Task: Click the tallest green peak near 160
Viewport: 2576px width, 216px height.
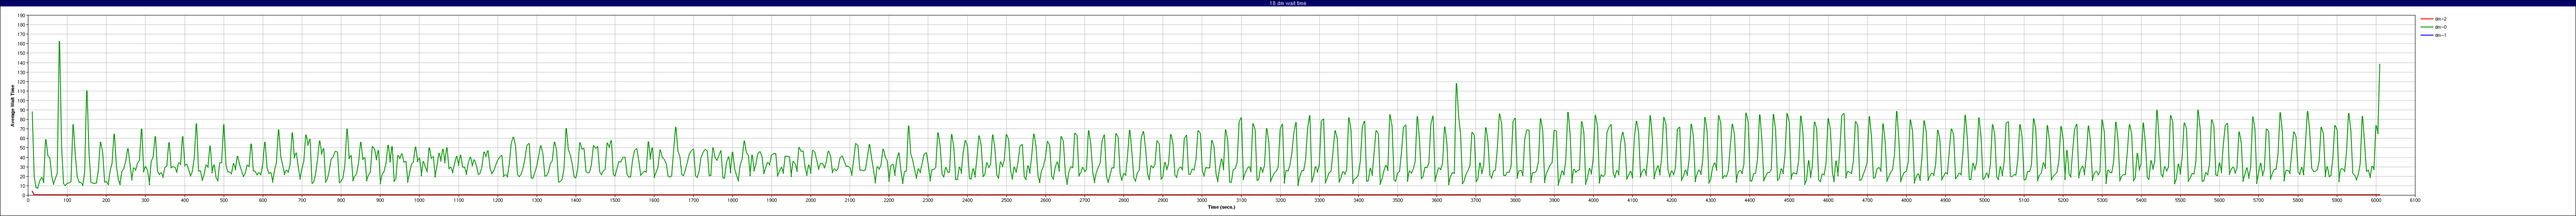Action: tap(59, 42)
